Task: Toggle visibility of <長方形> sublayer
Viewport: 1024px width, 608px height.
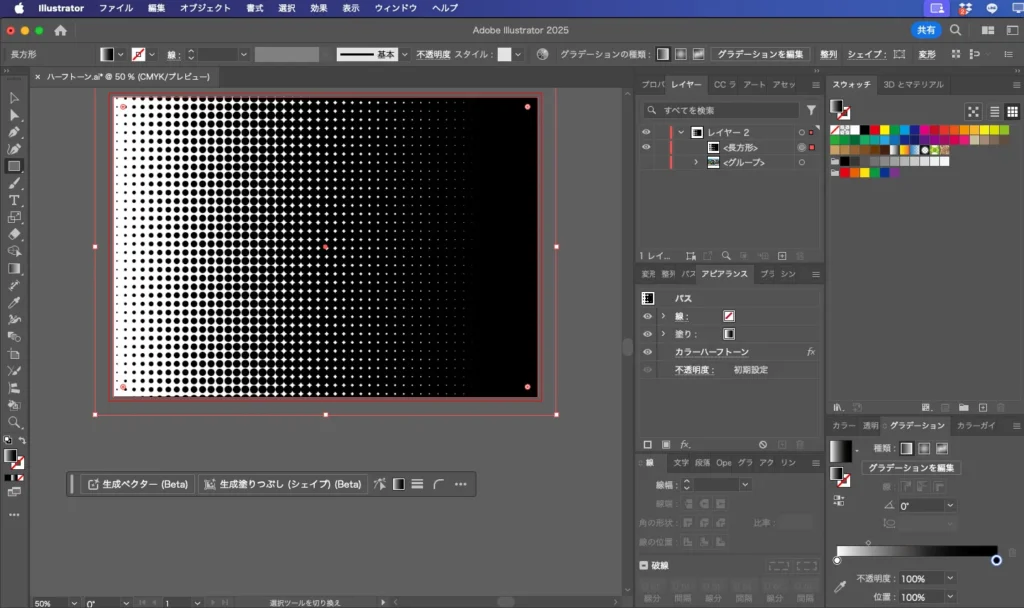Action: 646,147
